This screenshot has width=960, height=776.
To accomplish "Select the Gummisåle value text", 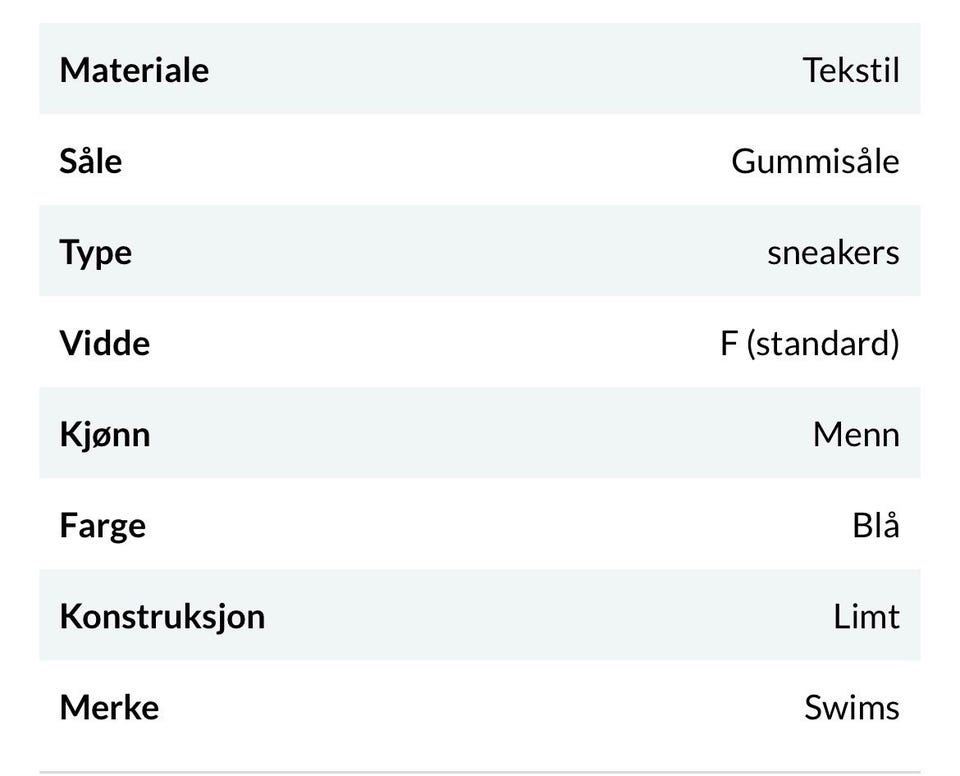I will pyautogui.click(x=816, y=161).
